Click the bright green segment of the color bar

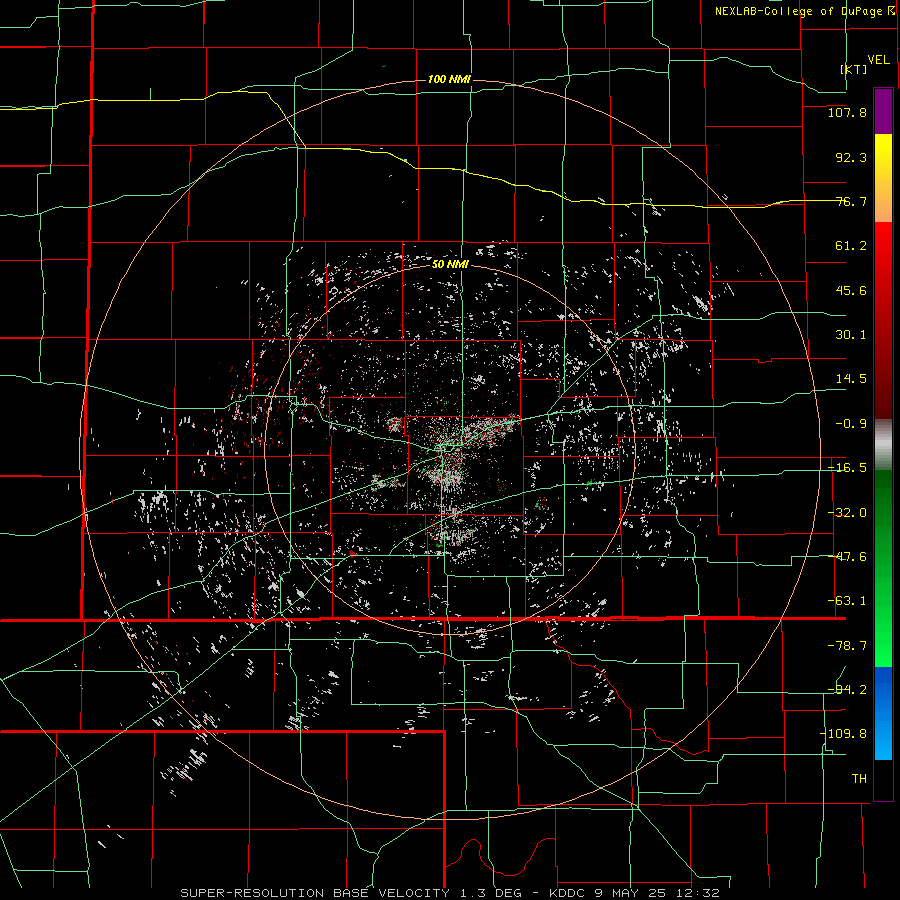coord(883,568)
